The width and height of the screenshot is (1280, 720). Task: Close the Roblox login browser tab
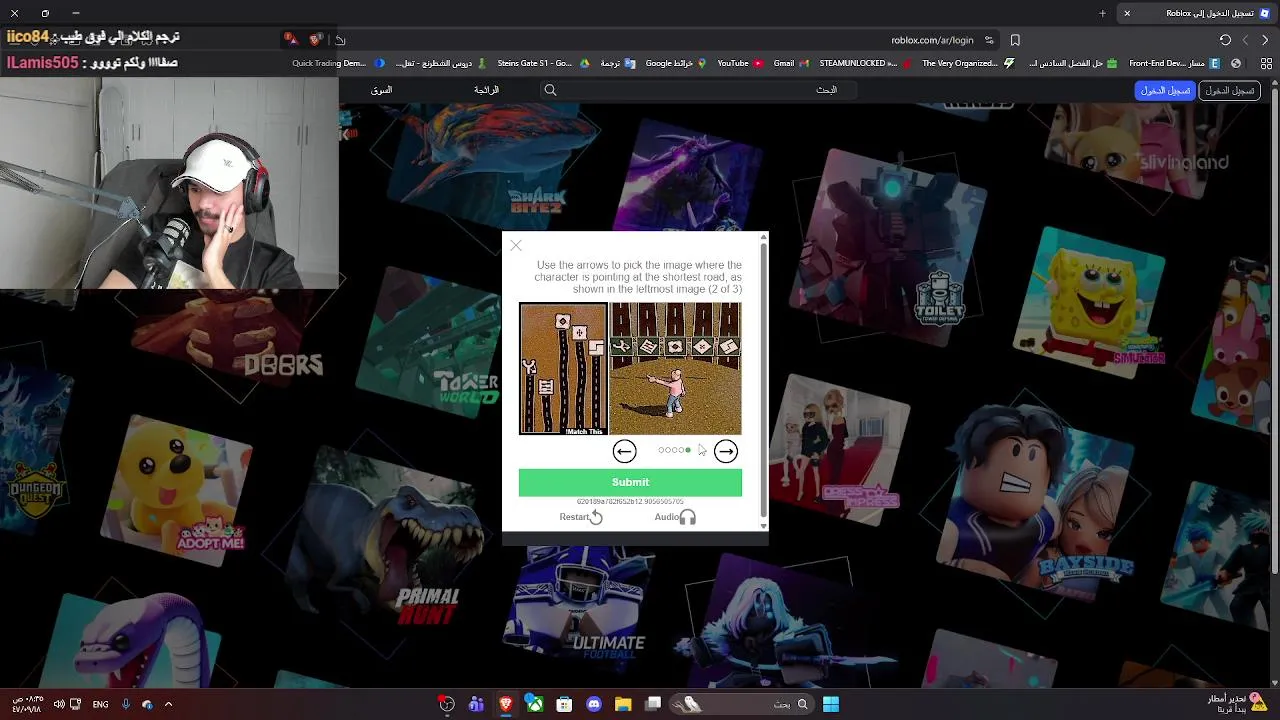click(x=1127, y=13)
